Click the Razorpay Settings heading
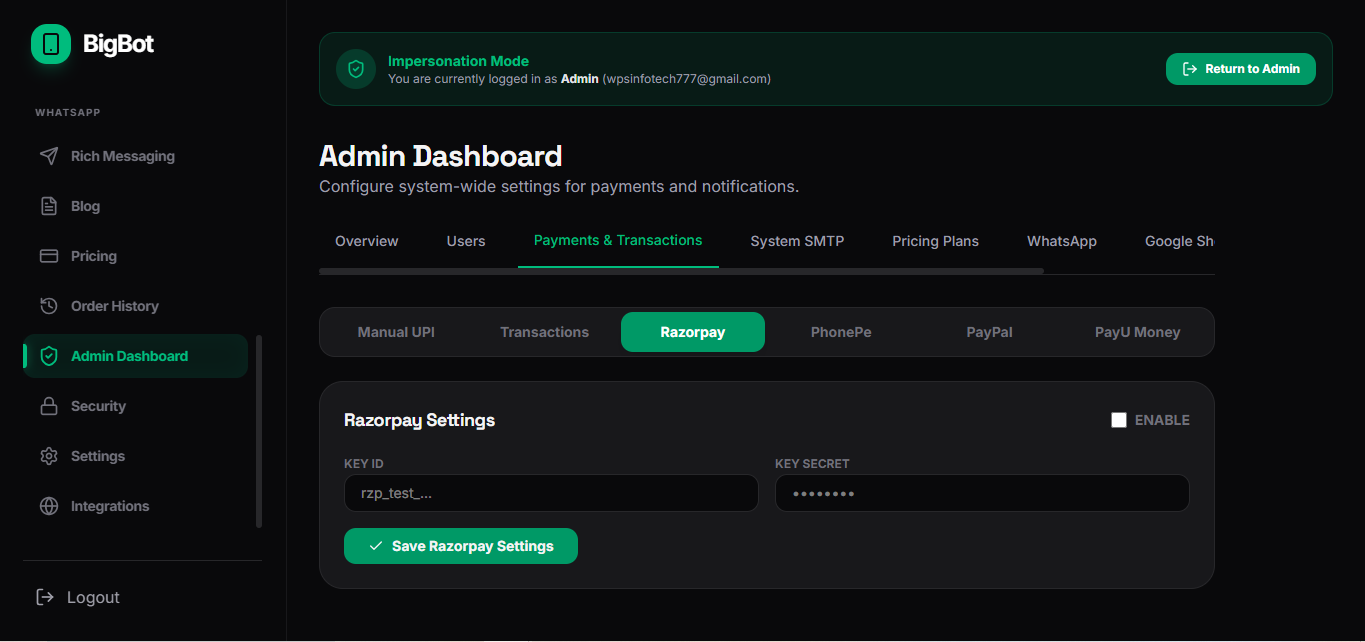Viewport: 1365px width, 642px height. [x=419, y=420]
